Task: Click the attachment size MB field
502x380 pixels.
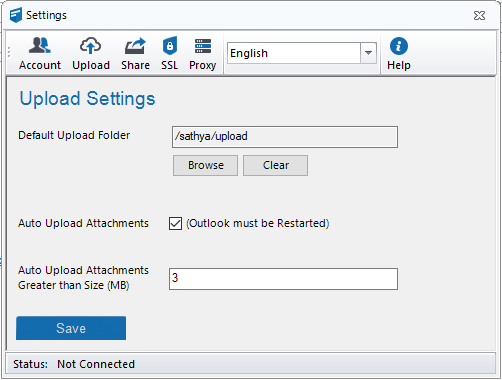Action: (x=283, y=279)
